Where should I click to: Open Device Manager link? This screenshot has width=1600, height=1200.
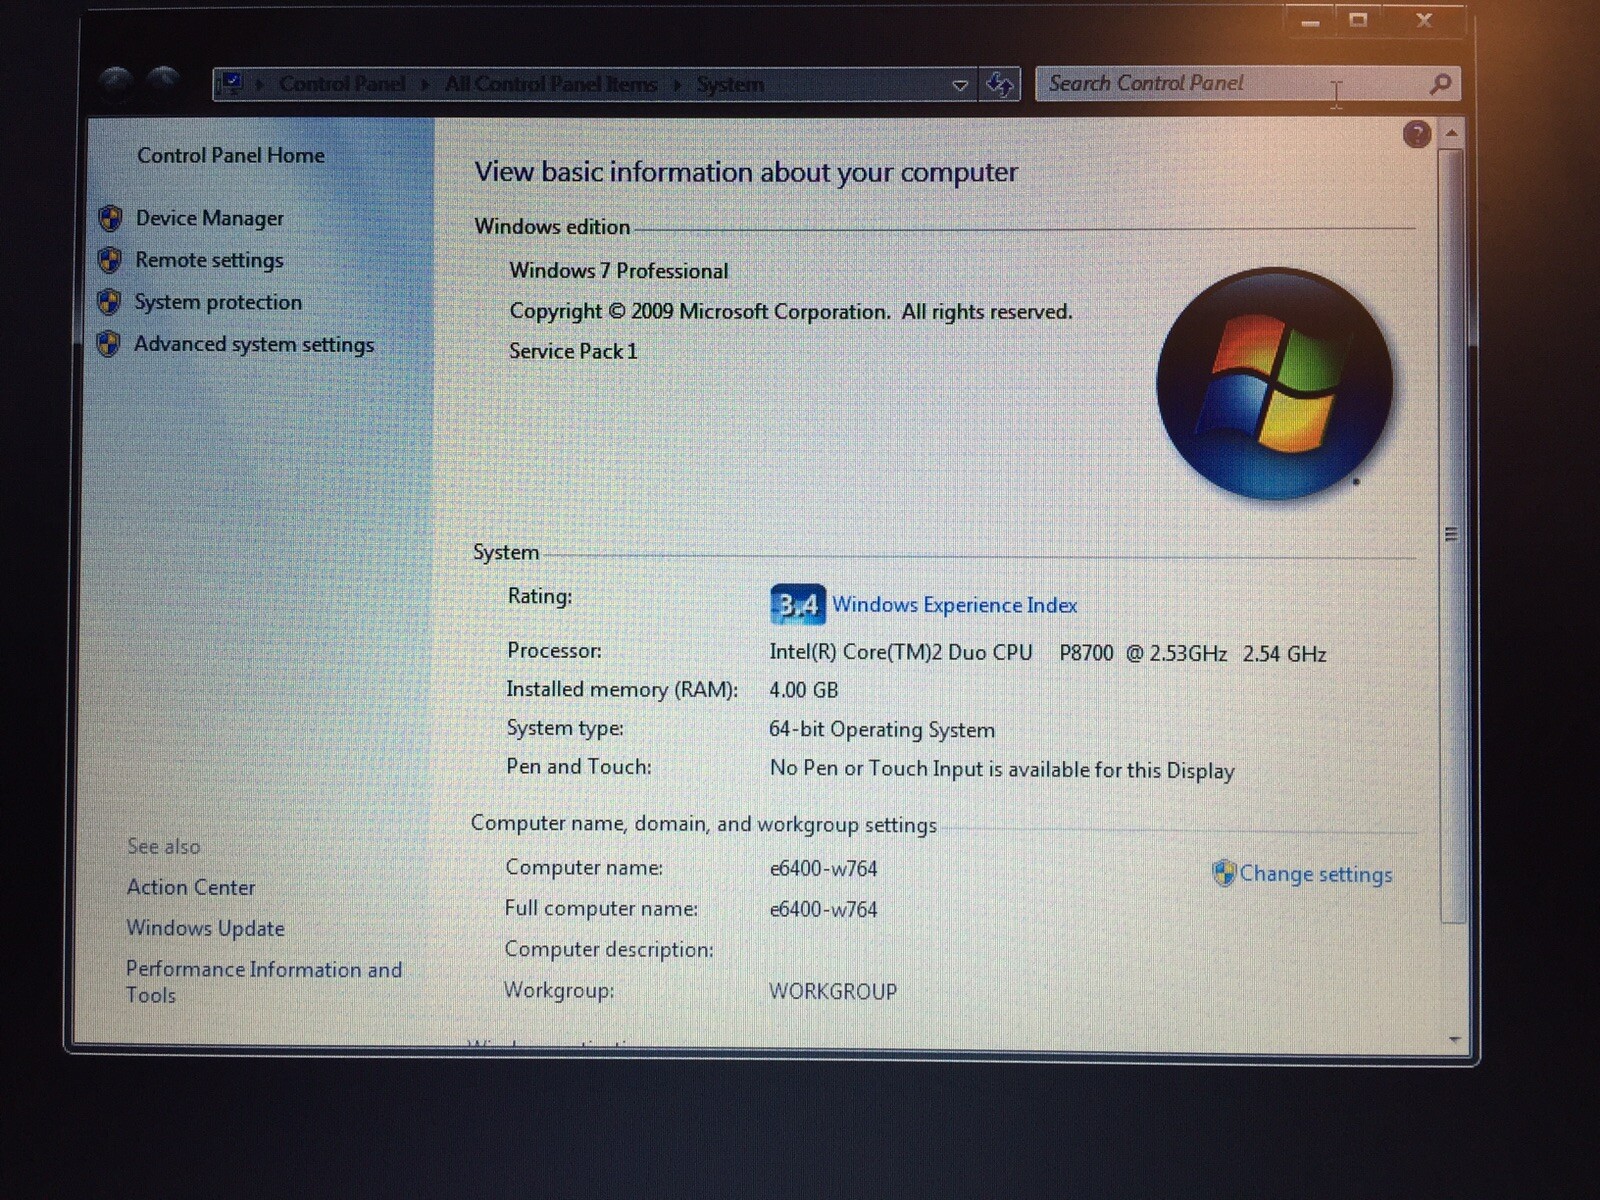click(210, 218)
